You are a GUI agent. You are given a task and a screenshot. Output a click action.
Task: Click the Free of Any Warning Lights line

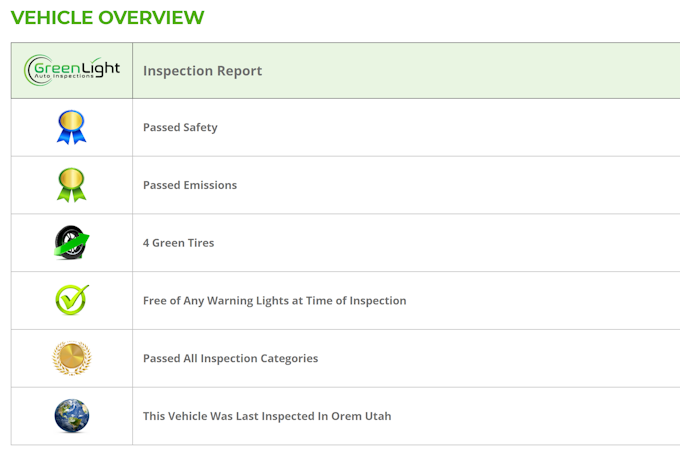coord(274,301)
